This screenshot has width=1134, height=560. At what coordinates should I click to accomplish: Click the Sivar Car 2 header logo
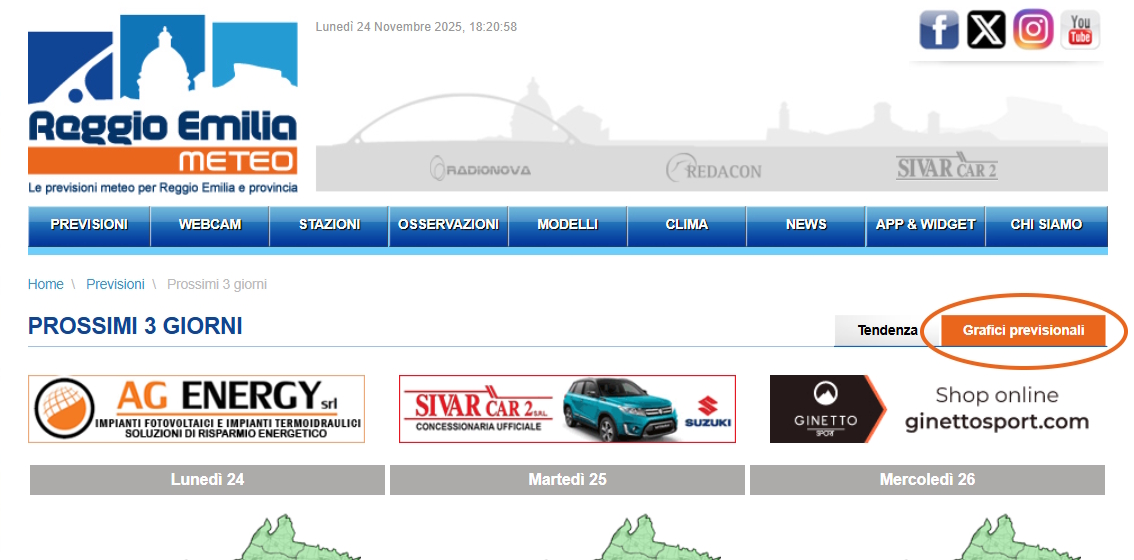coord(946,167)
